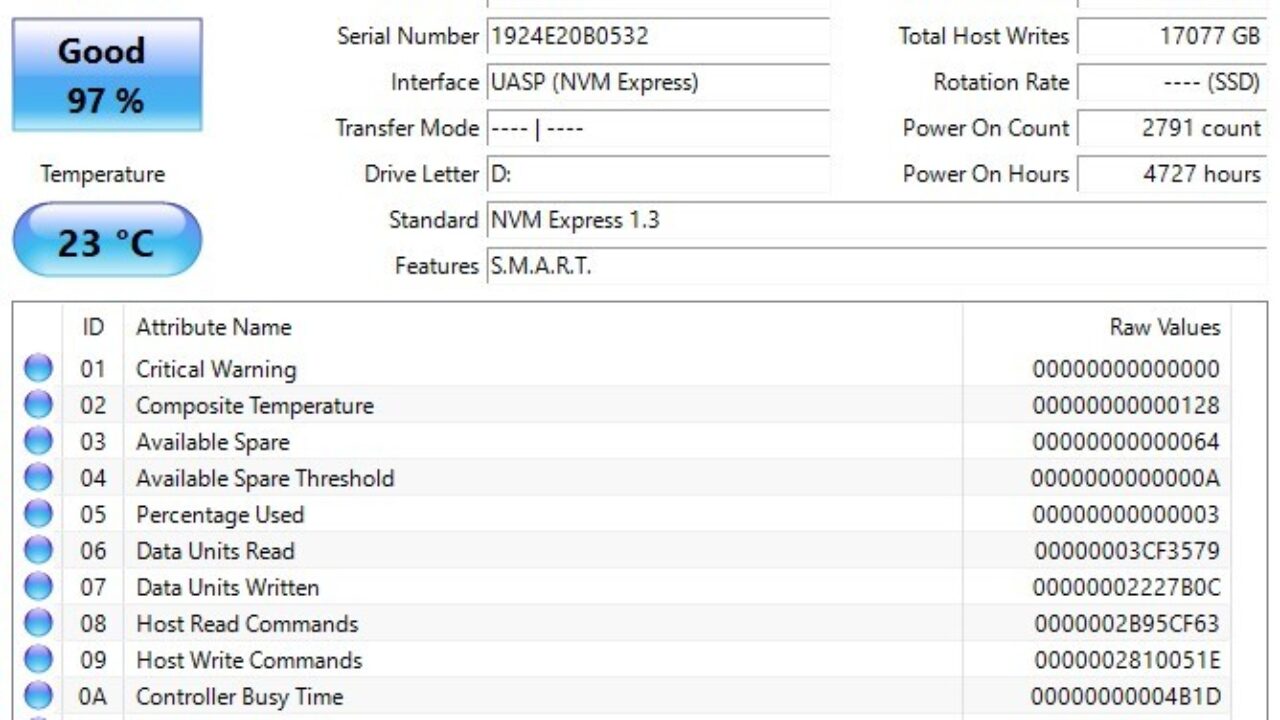Click the indicator next to Controller Busy Time

coord(38,696)
